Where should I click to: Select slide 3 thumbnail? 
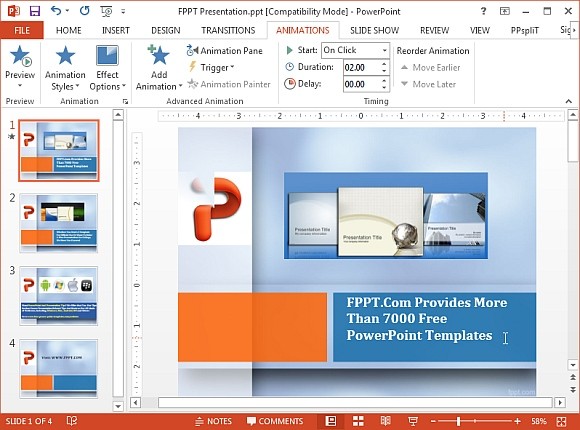click(59, 296)
